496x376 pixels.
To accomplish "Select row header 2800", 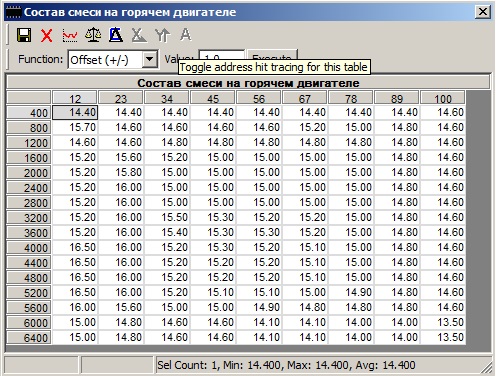I will pyautogui.click(x=29, y=203).
